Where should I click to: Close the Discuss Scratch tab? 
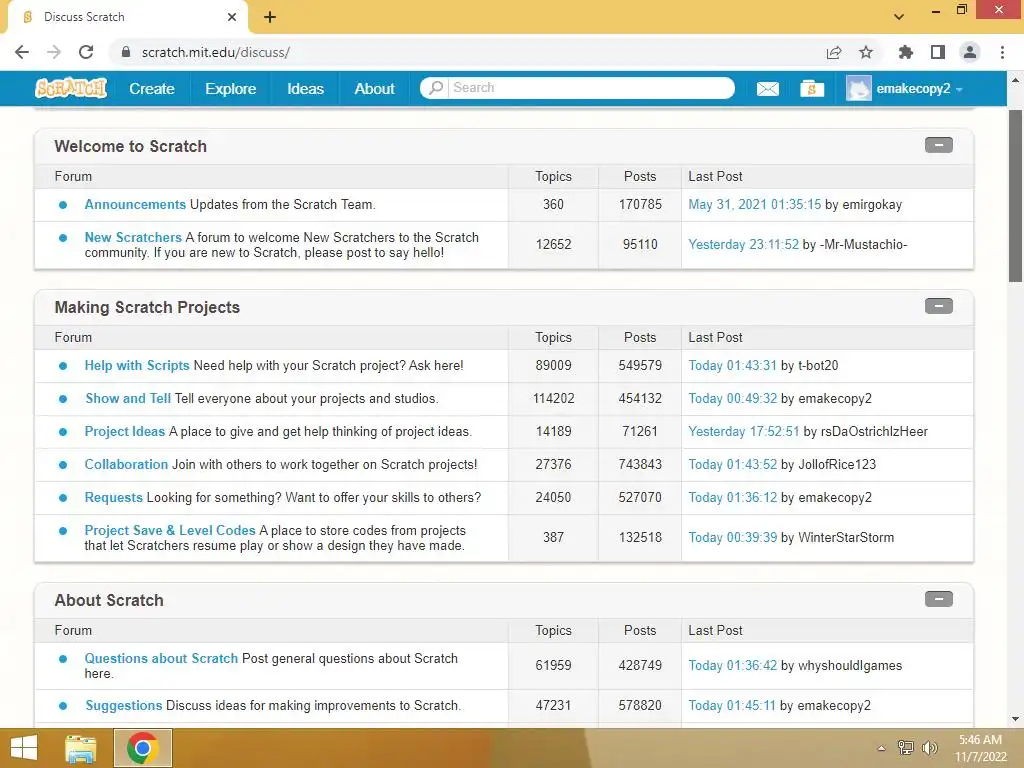point(232,17)
